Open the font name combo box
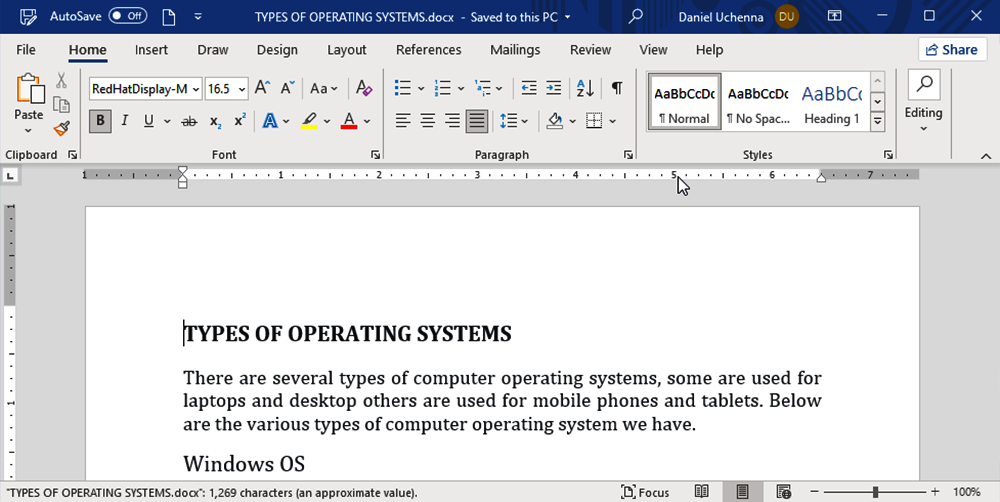Screen dimensions: 1000x502 pos(146,89)
